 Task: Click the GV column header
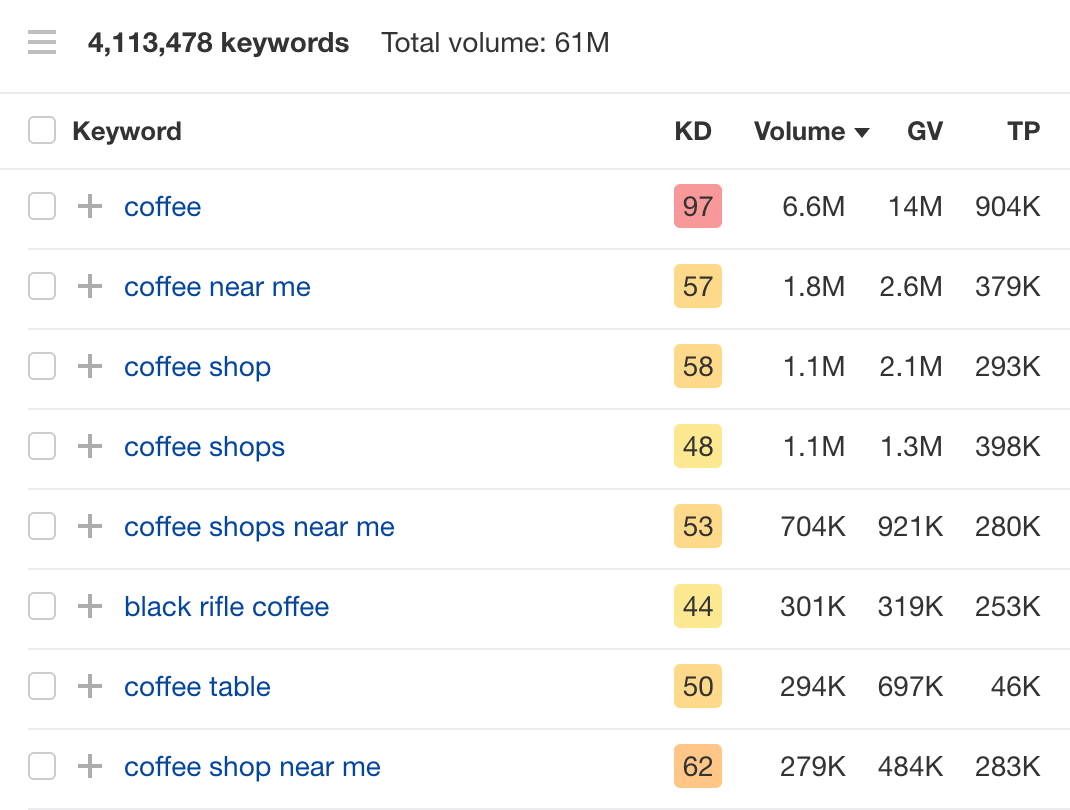924,131
